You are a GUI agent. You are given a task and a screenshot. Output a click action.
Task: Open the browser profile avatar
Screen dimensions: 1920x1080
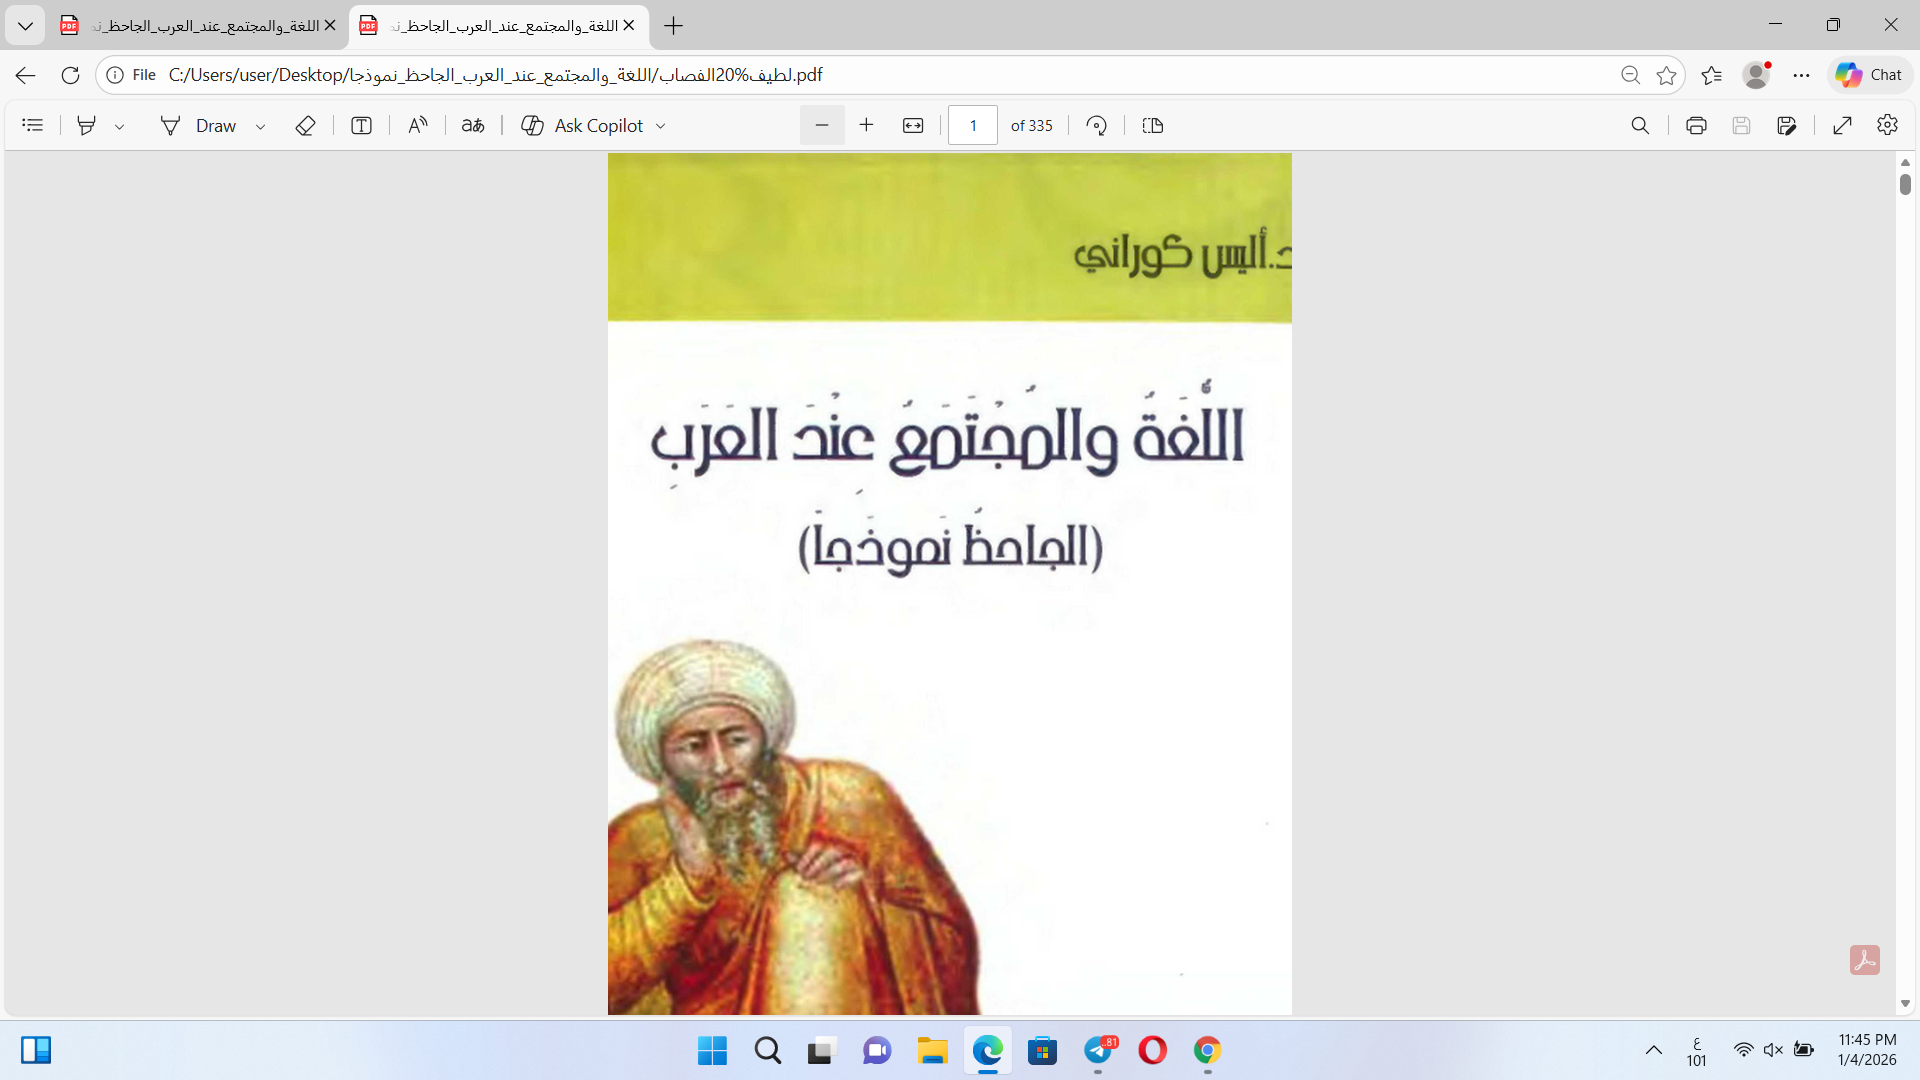1756,75
